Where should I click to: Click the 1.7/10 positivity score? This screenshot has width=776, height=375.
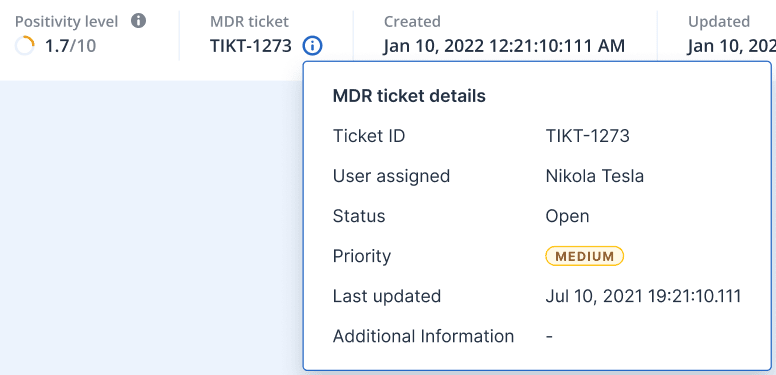pyautogui.click(x=70, y=46)
